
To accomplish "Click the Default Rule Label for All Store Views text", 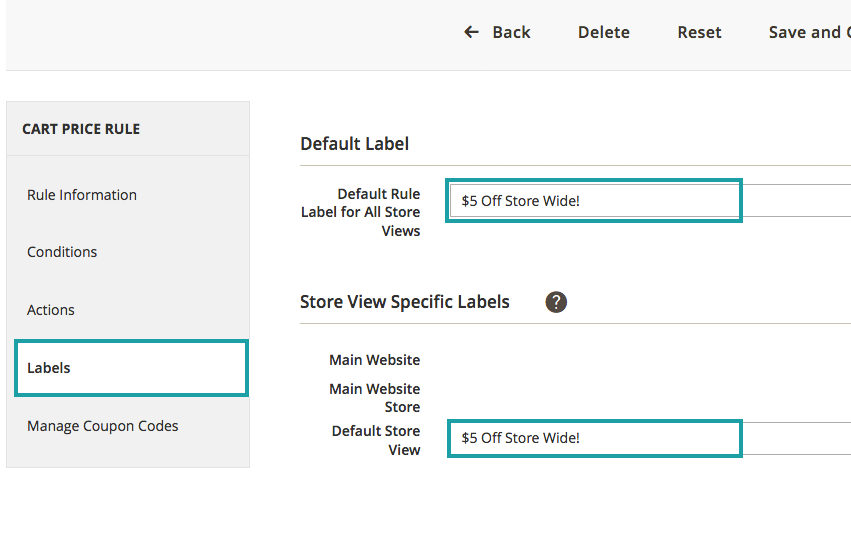I will (x=361, y=212).
